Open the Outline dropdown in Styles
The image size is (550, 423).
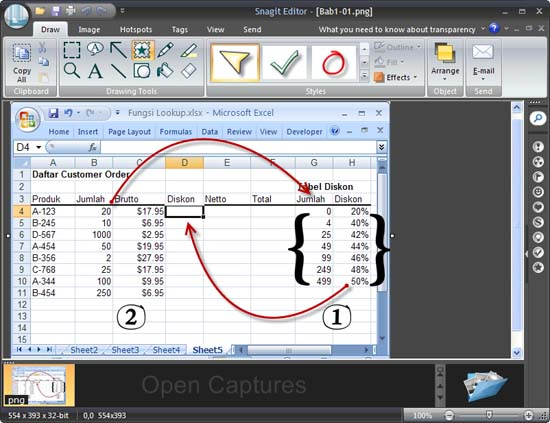(x=397, y=47)
